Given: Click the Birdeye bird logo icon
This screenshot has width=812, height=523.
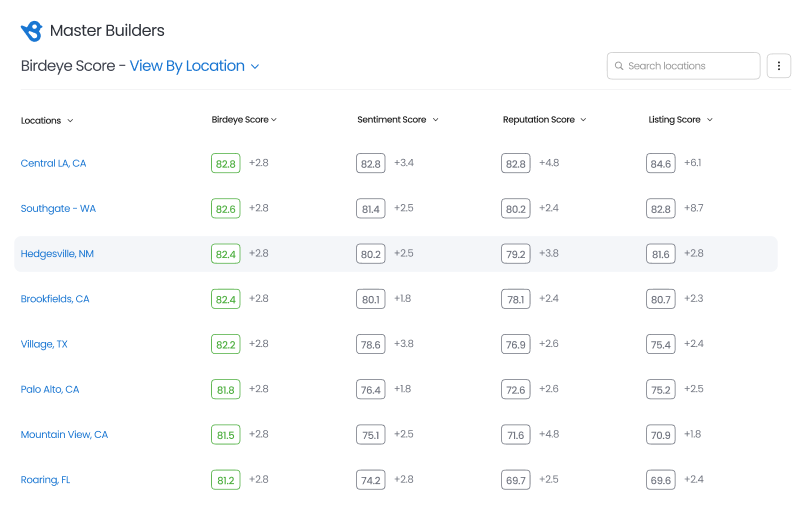Looking at the screenshot, I should (32, 31).
